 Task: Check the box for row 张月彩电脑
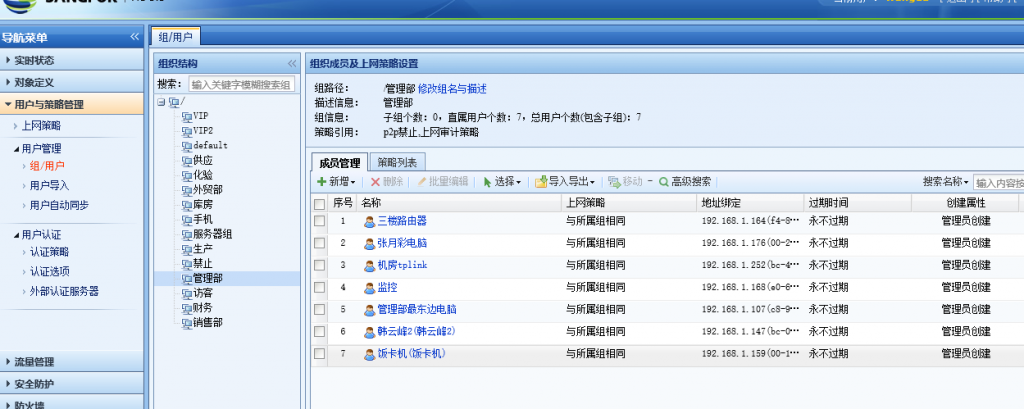pyautogui.click(x=320, y=243)
